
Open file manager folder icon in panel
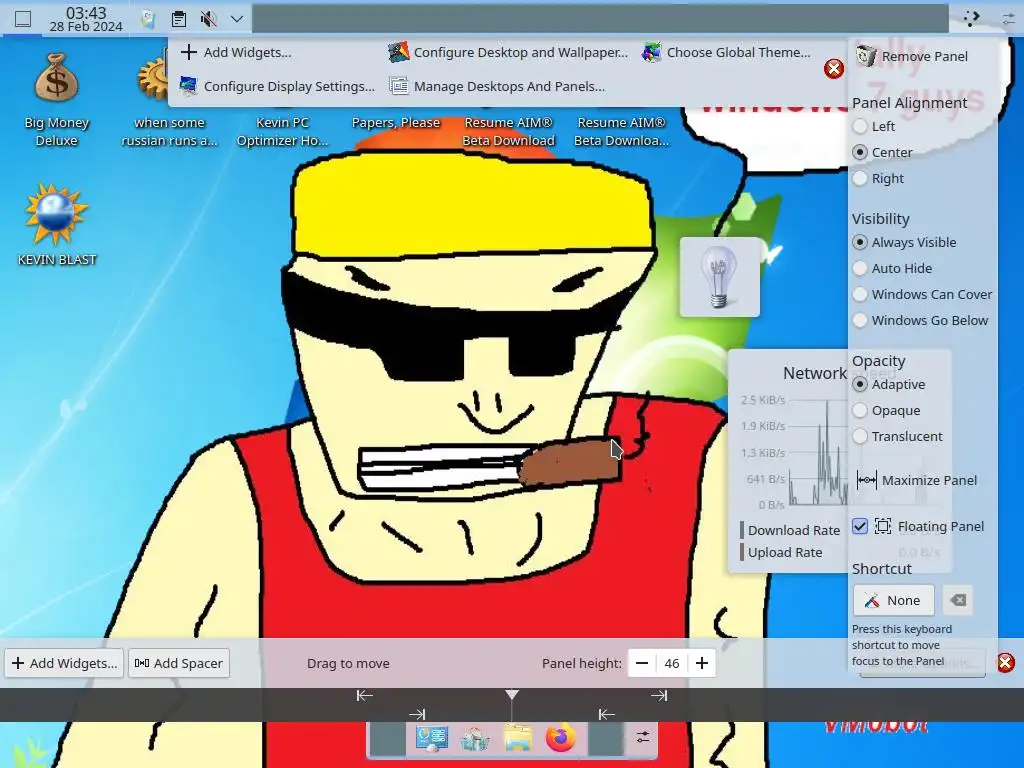518,739
